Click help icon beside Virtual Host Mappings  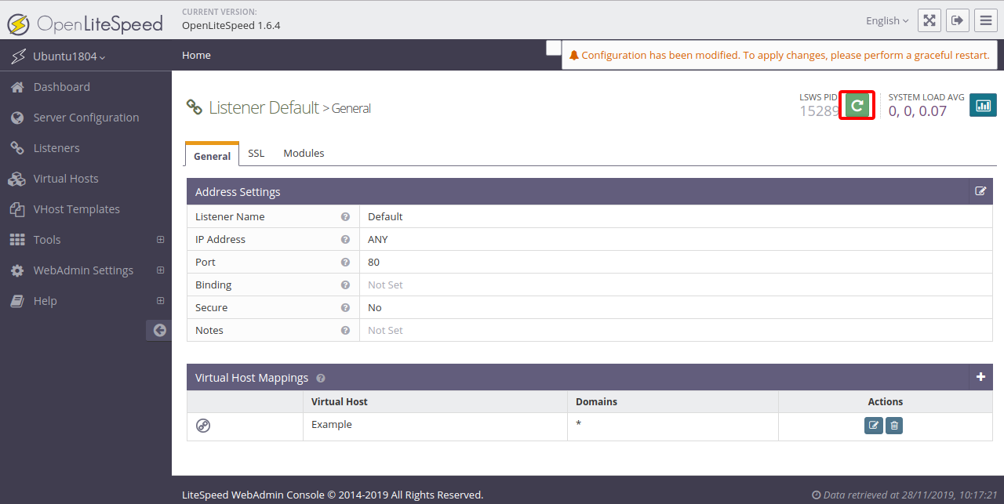(x=321, y=378)
